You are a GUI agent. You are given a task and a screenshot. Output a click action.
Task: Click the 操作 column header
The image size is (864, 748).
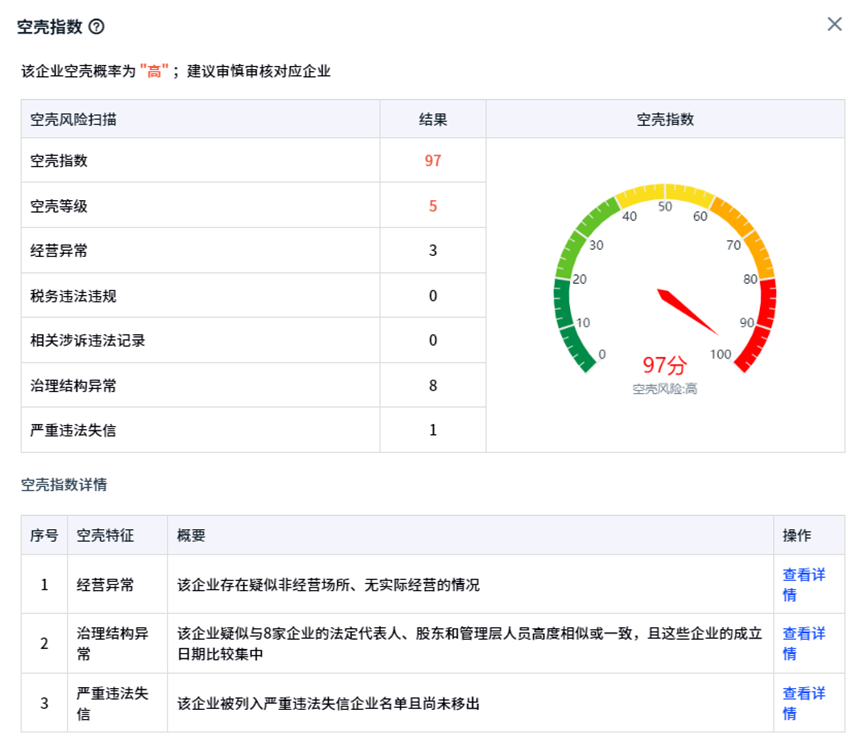pos(797,535)
